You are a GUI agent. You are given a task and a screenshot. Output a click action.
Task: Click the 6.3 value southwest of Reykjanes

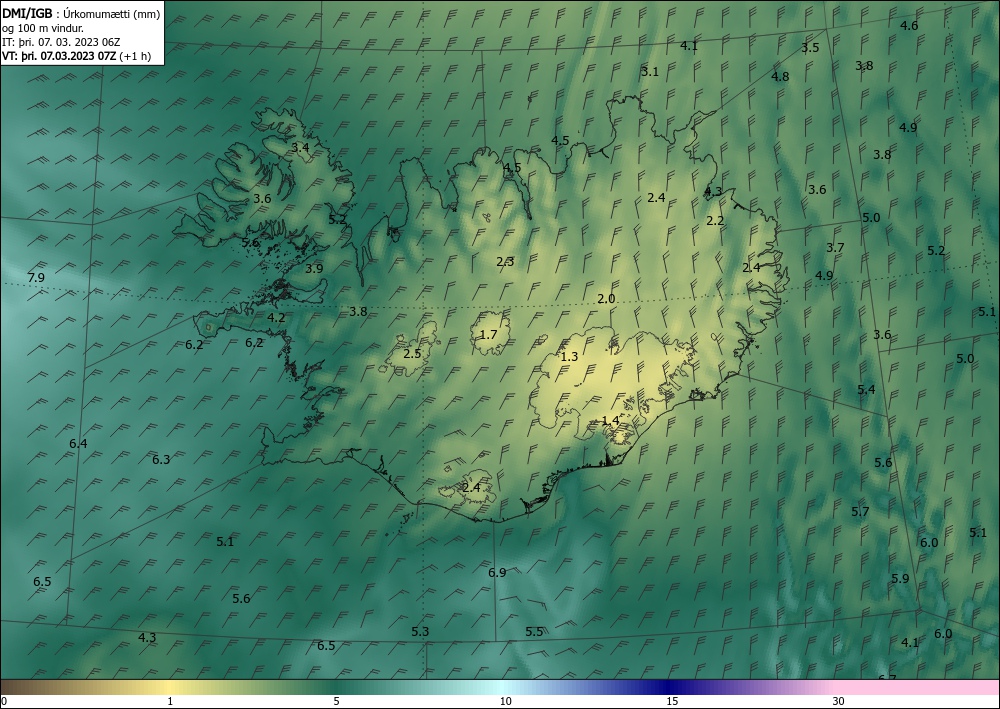pos(161,459)
